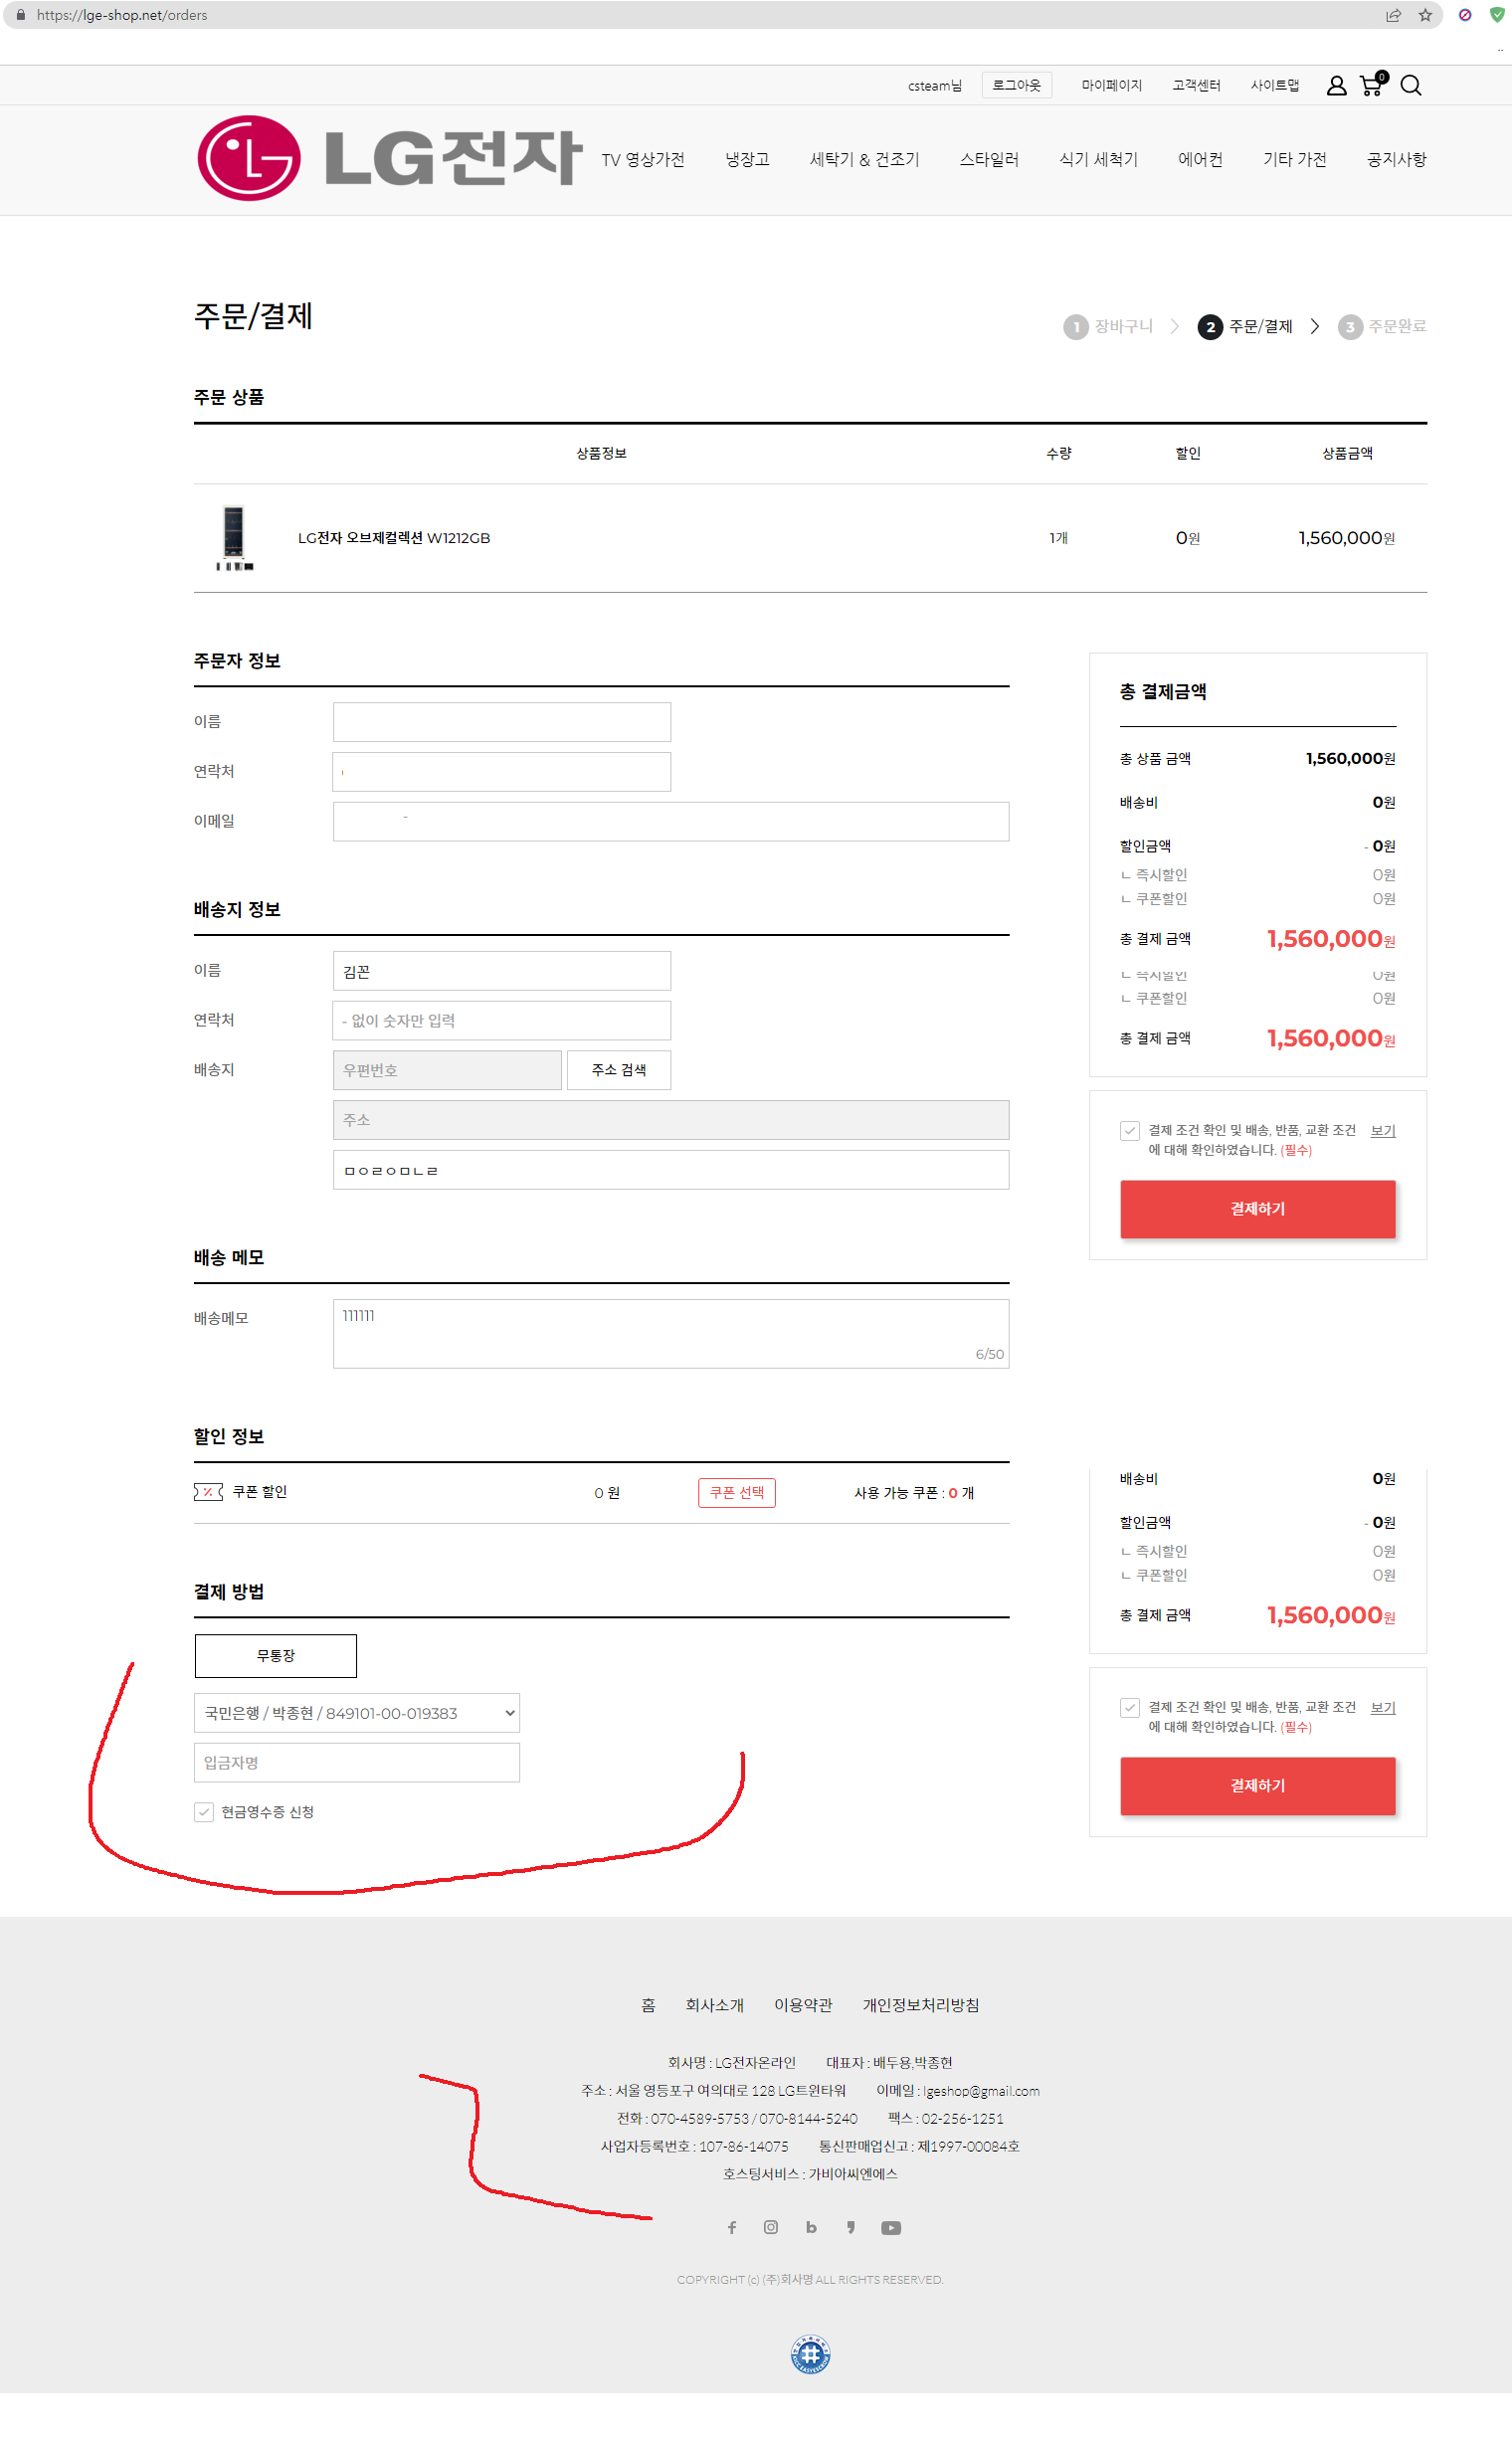Click the purple blocked-content icon in address bar
The height and width of the screenshot is (2437, 1512).
[x=1464, y=15]
